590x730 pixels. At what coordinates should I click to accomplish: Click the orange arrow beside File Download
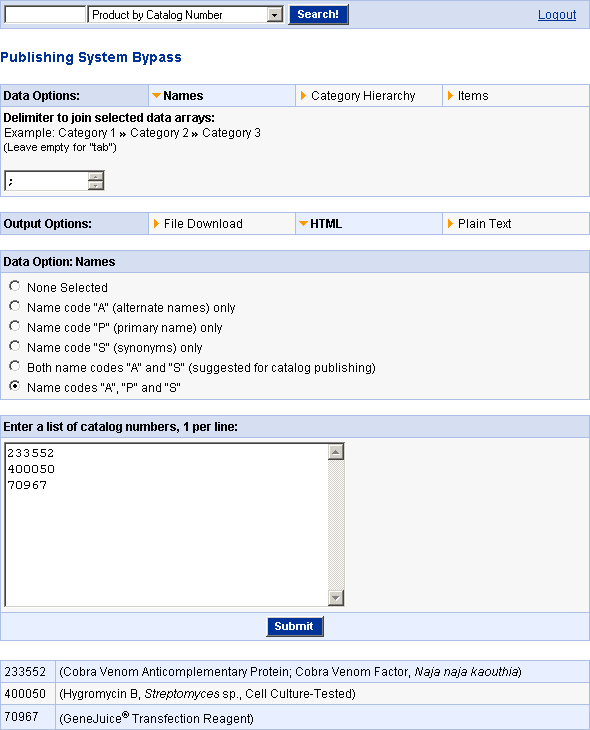tap(156, 223)
